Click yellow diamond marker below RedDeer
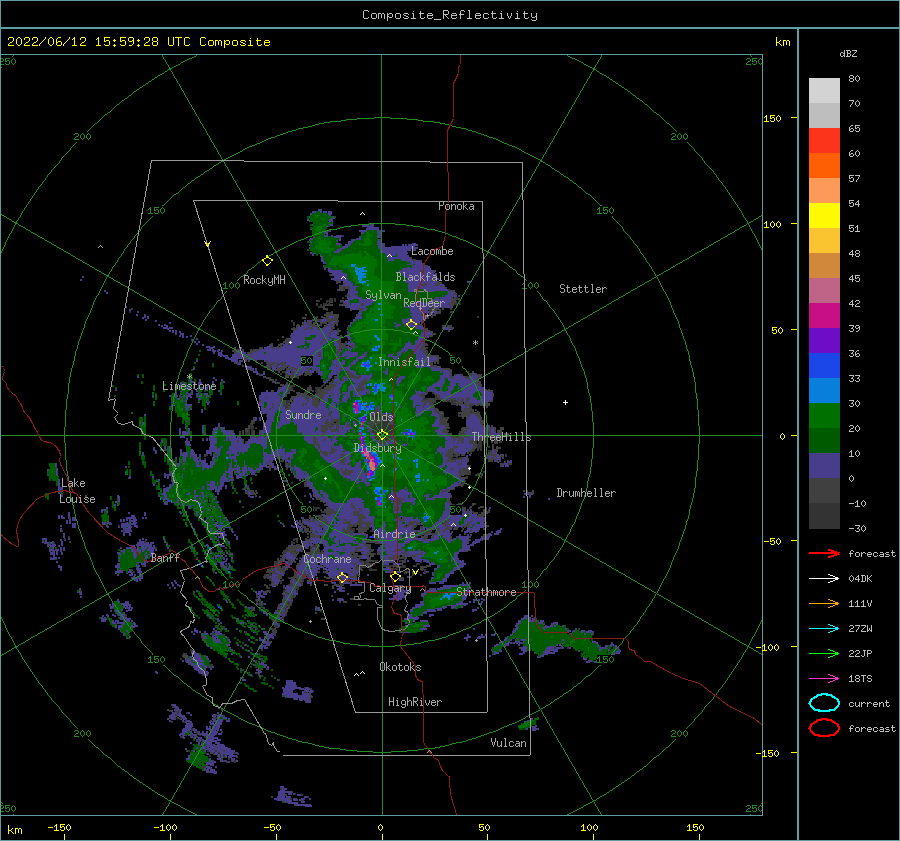This screenshot has height=841, width=900. click(x=411, y=325)
